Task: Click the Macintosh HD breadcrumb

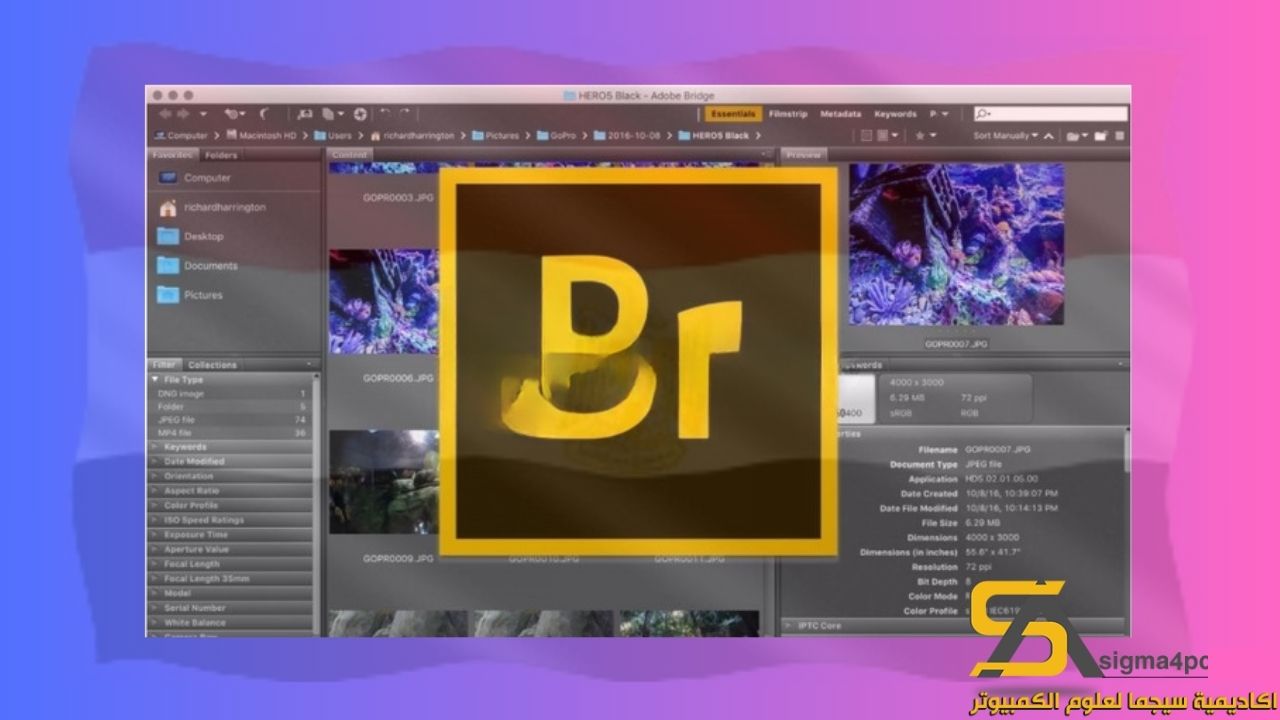Action: click(262, 135)
